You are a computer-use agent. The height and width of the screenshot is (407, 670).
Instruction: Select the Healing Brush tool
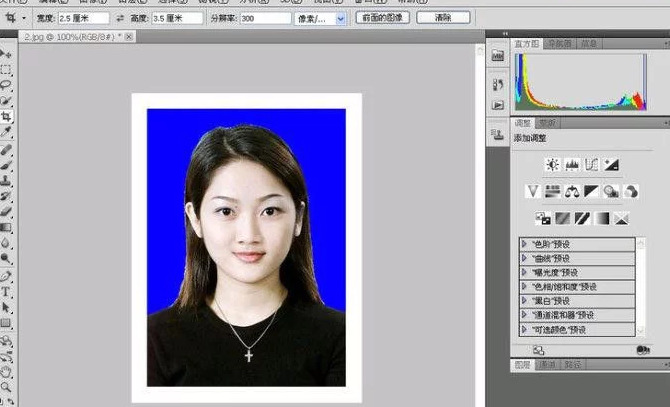(x=6, y=149)
